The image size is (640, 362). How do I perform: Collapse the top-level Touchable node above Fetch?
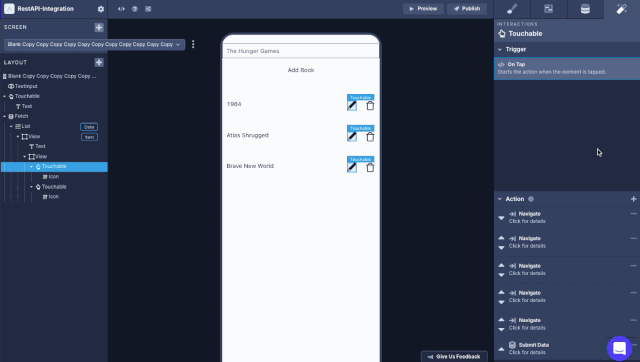[5, 96]
